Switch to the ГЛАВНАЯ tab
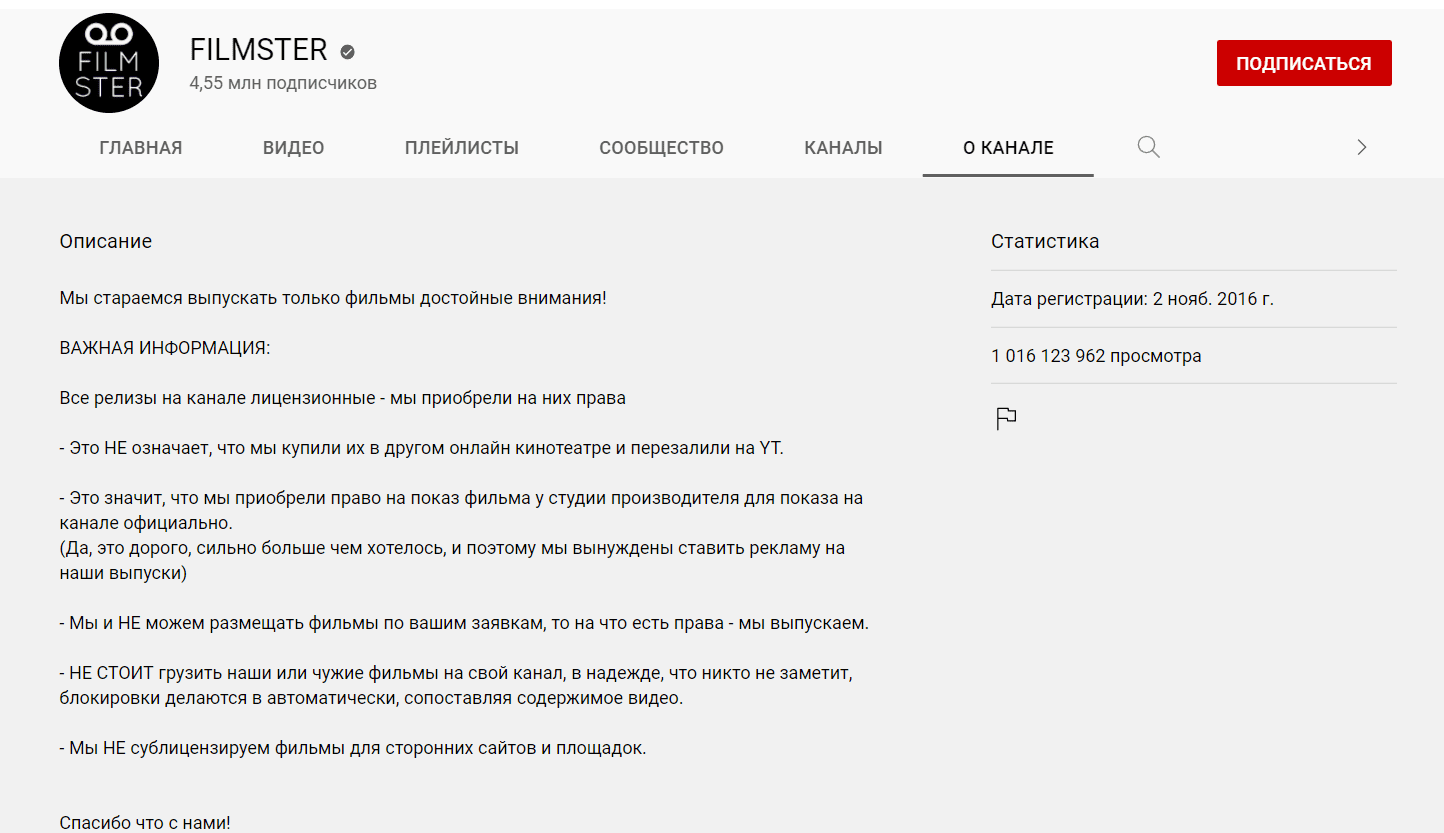The image size is (1444, 833). point(141,148)
